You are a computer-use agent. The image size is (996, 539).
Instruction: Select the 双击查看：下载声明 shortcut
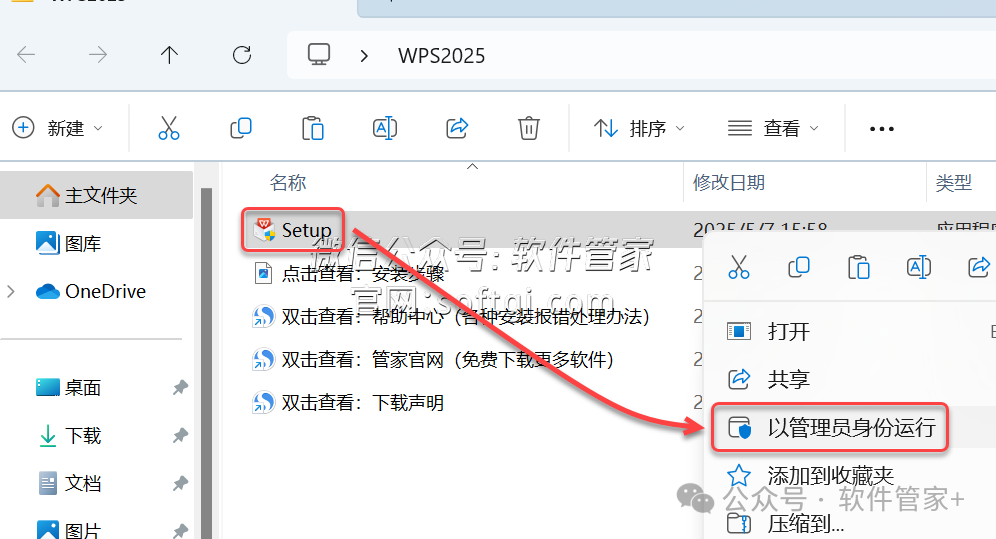click(348, 403)
